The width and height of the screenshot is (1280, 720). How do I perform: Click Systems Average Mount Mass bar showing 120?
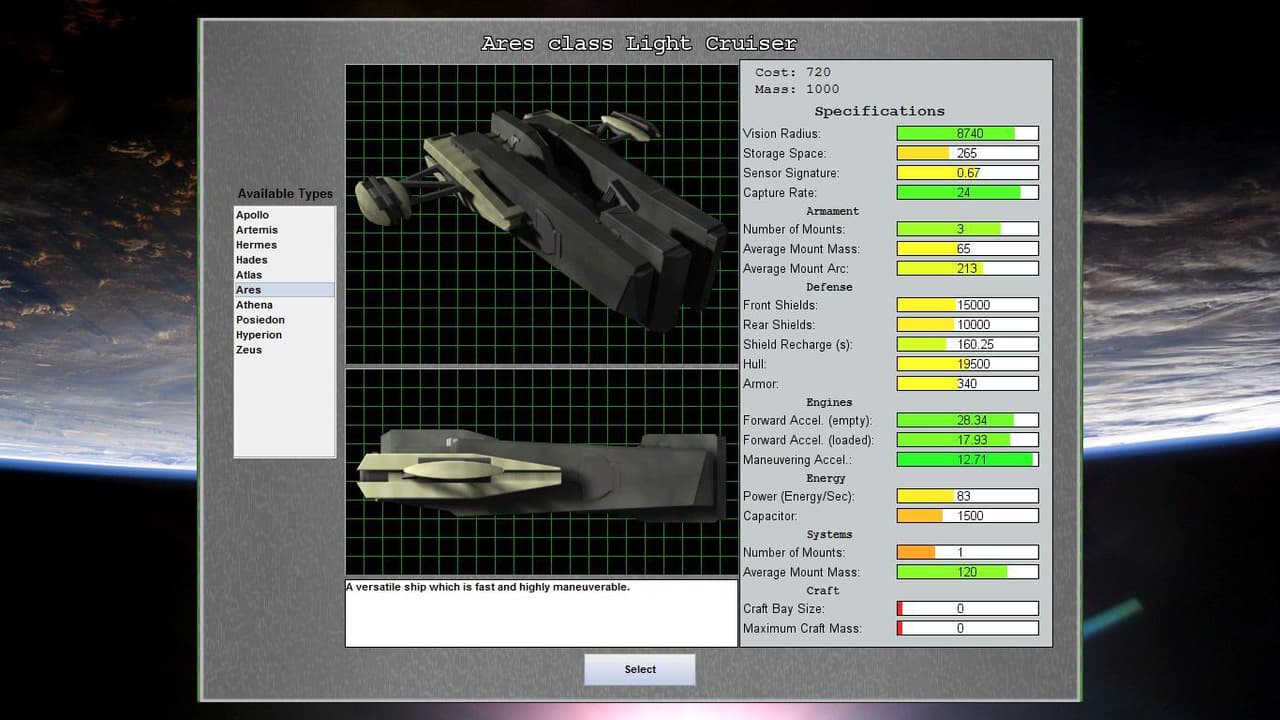pos(968,572)
